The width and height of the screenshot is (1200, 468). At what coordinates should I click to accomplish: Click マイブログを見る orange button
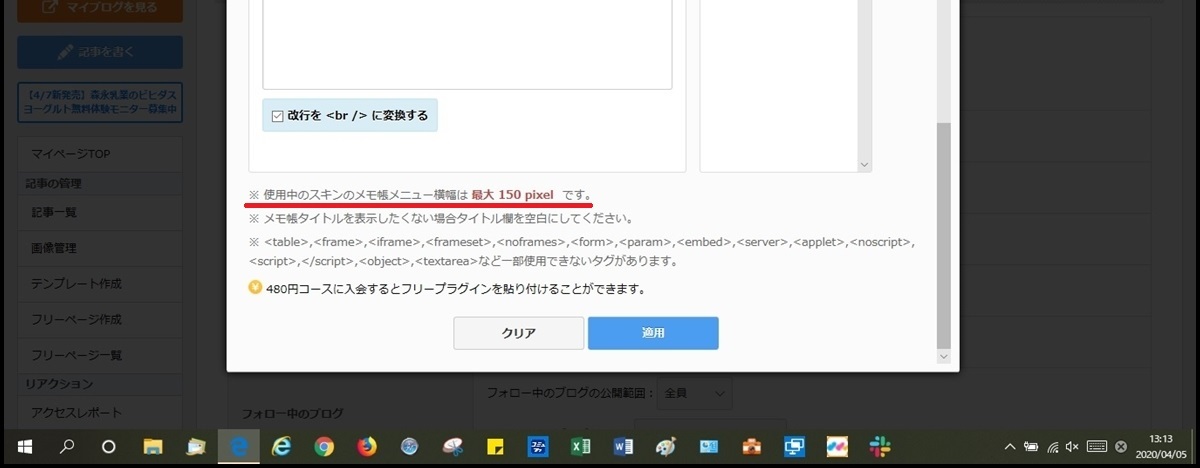pos(100,8)
